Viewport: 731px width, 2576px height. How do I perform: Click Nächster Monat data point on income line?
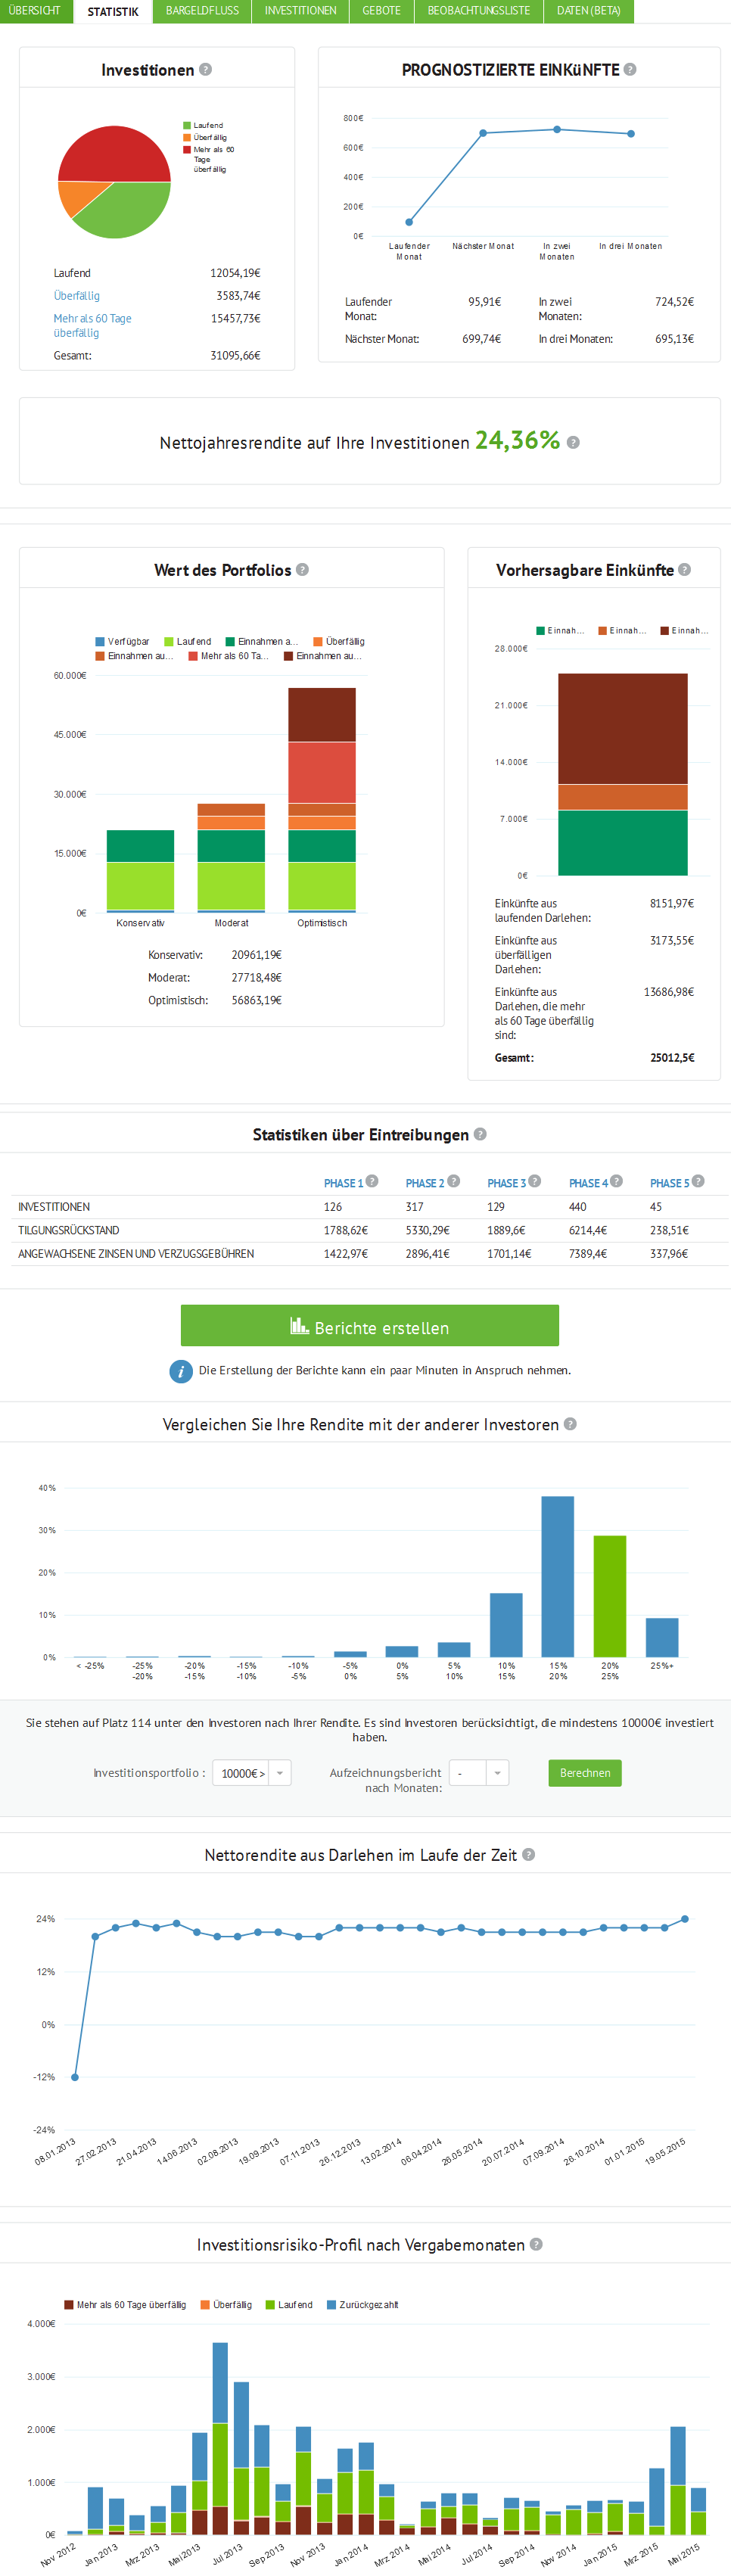point(483,133)
